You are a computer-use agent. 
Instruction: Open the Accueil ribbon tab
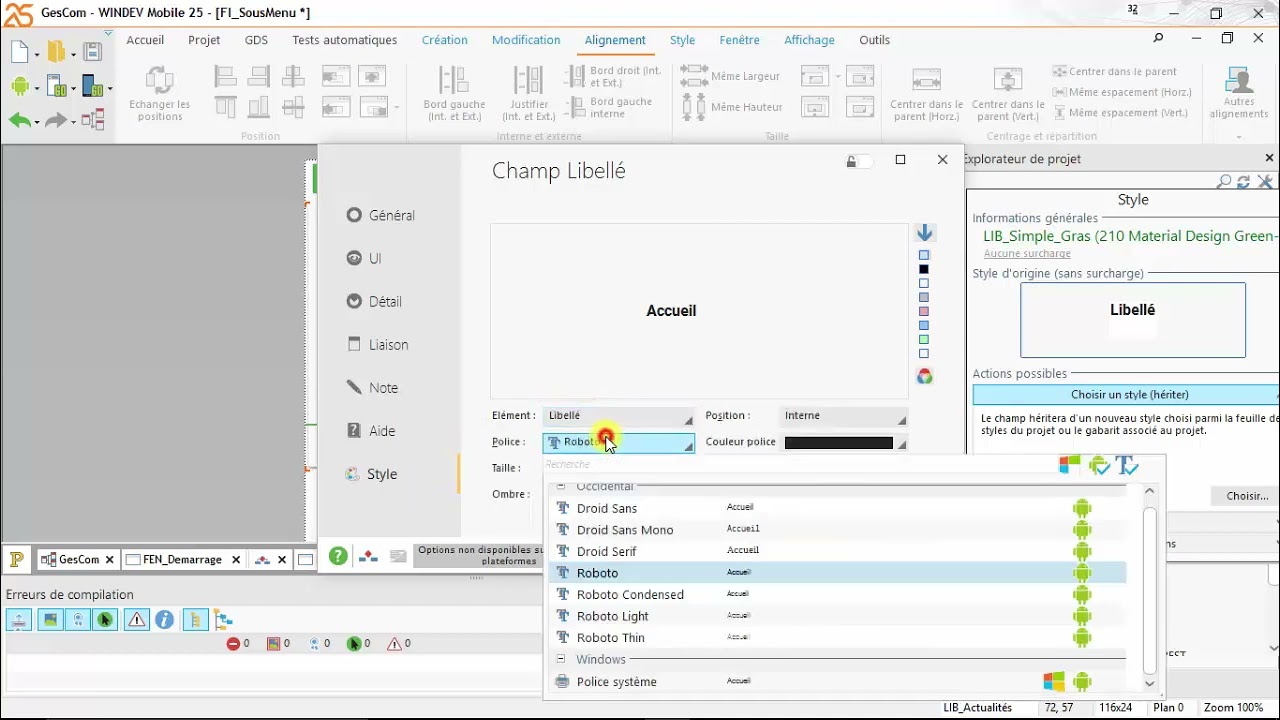point(145,40)
